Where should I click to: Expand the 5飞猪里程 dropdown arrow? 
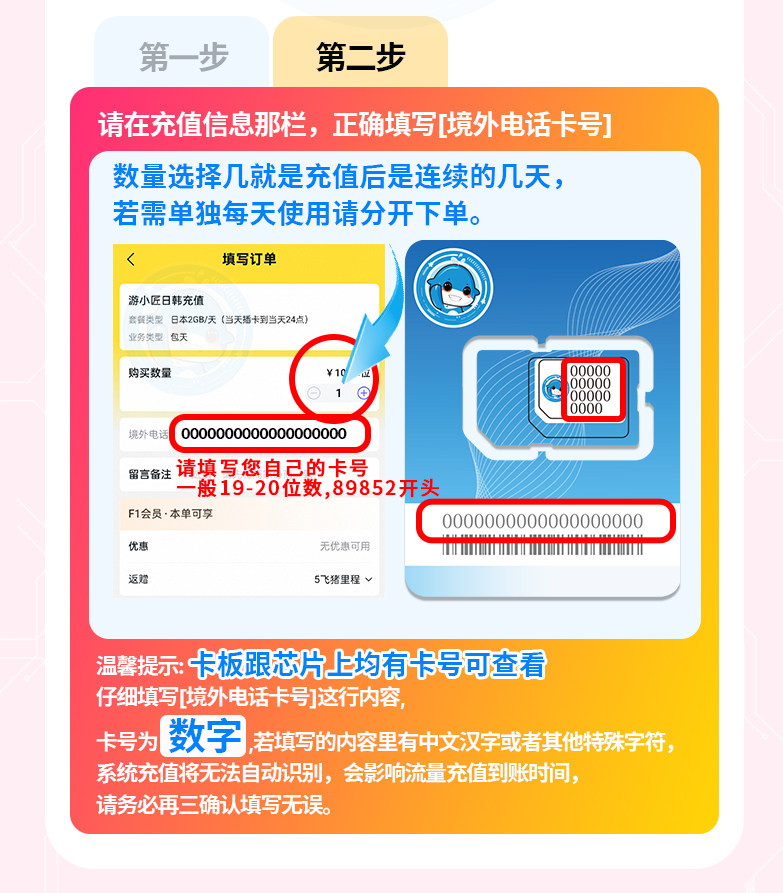368,579
